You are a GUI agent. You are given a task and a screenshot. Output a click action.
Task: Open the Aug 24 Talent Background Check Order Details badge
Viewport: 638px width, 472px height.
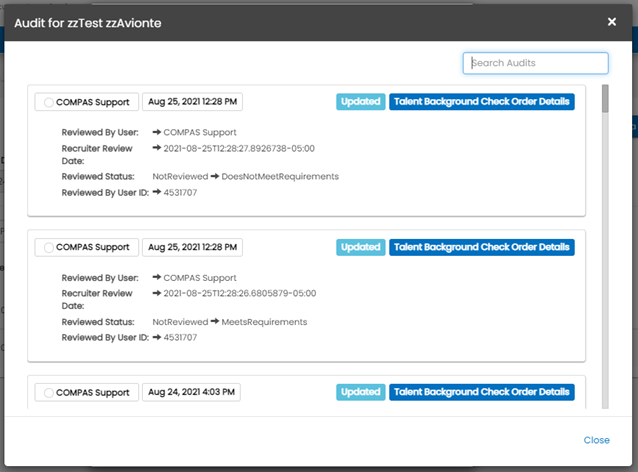tap(482, 392)
